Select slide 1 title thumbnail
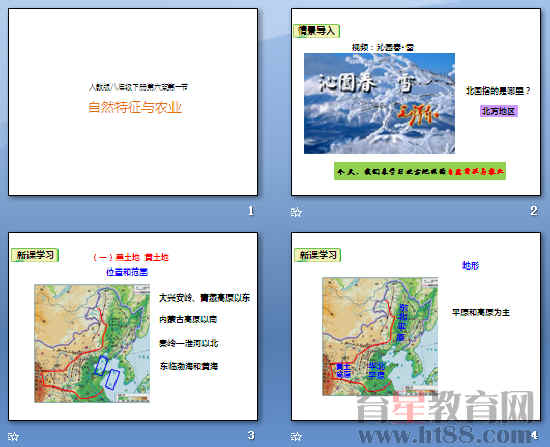The image size is (550, 447). click(133, 102)
